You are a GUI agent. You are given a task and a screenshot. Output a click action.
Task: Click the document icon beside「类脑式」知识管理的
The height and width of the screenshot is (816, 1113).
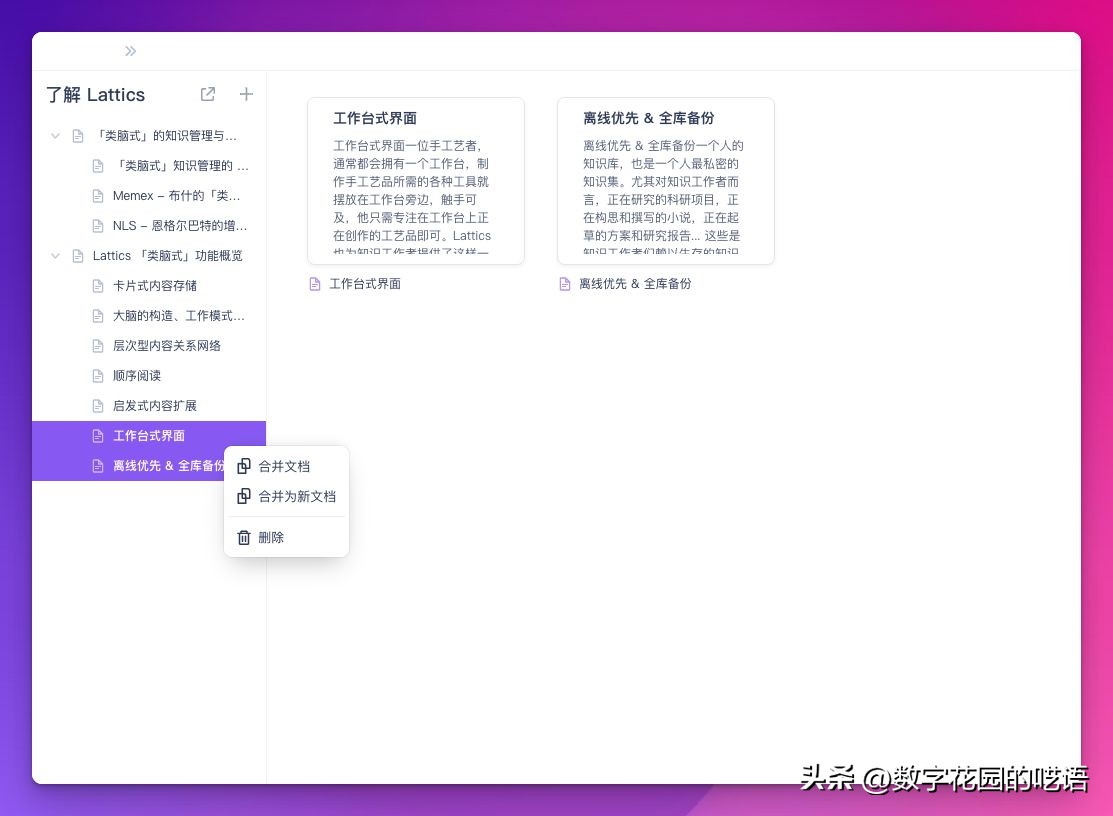click(98, 165)
